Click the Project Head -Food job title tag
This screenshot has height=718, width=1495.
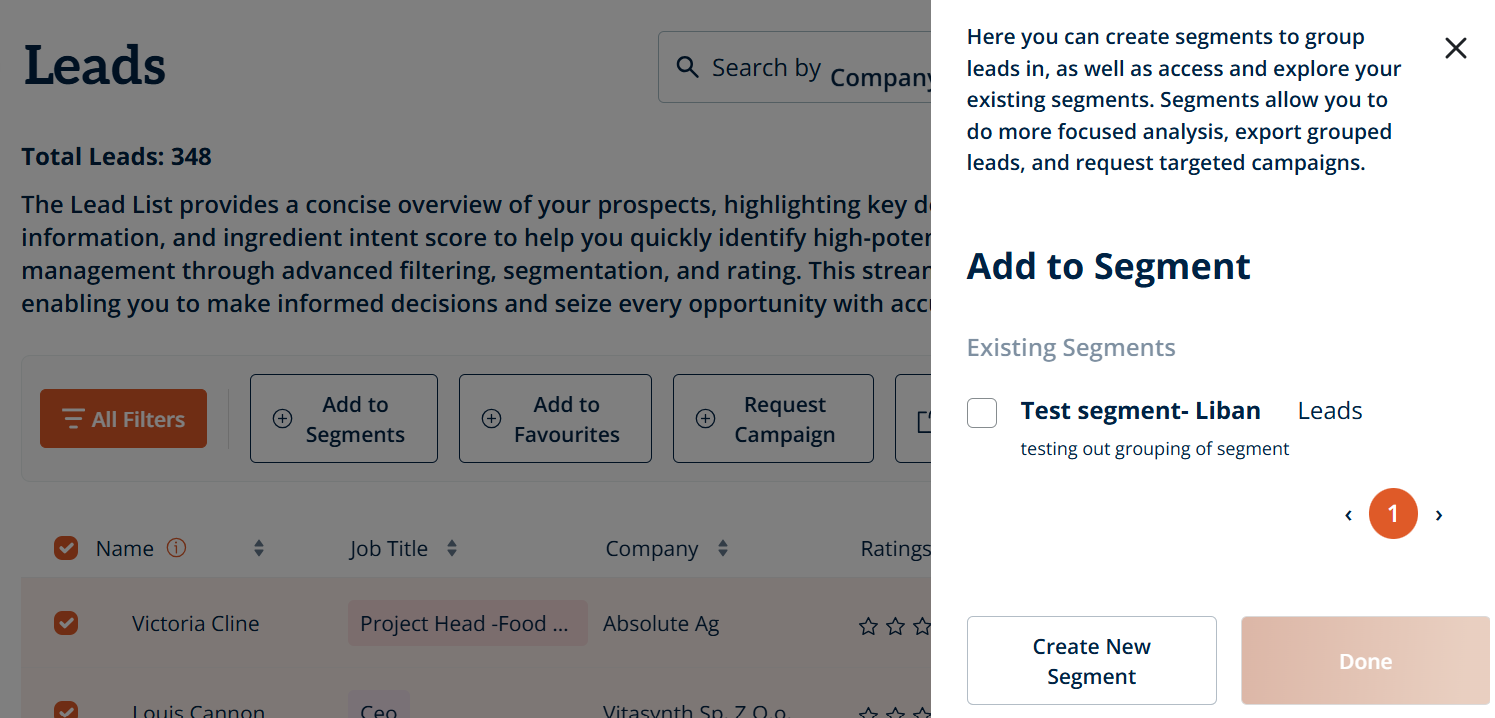[467, 623]
